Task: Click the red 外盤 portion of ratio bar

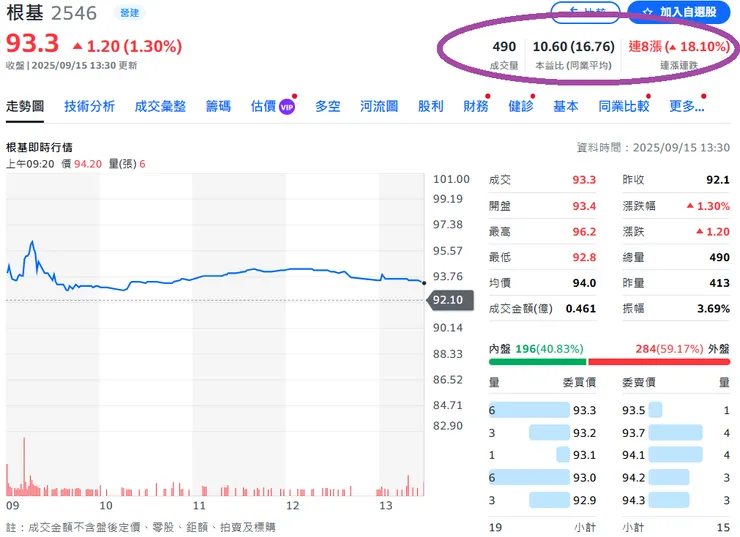Action: [659, 362]
